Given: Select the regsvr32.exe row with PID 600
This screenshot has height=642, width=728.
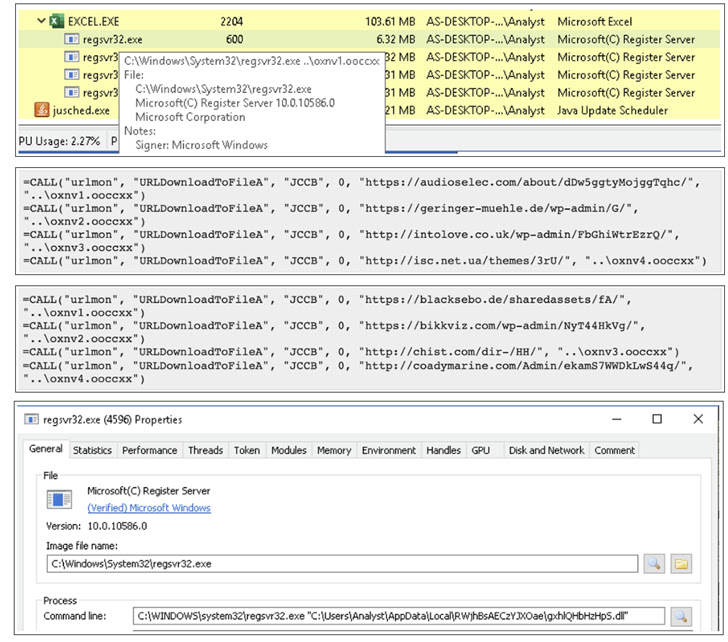Looking at the screenshot, I should 370,39.
